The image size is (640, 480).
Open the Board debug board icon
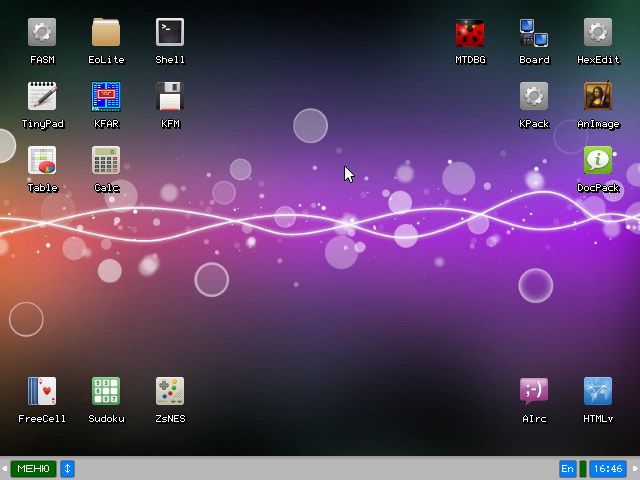(x=534, y=33)
